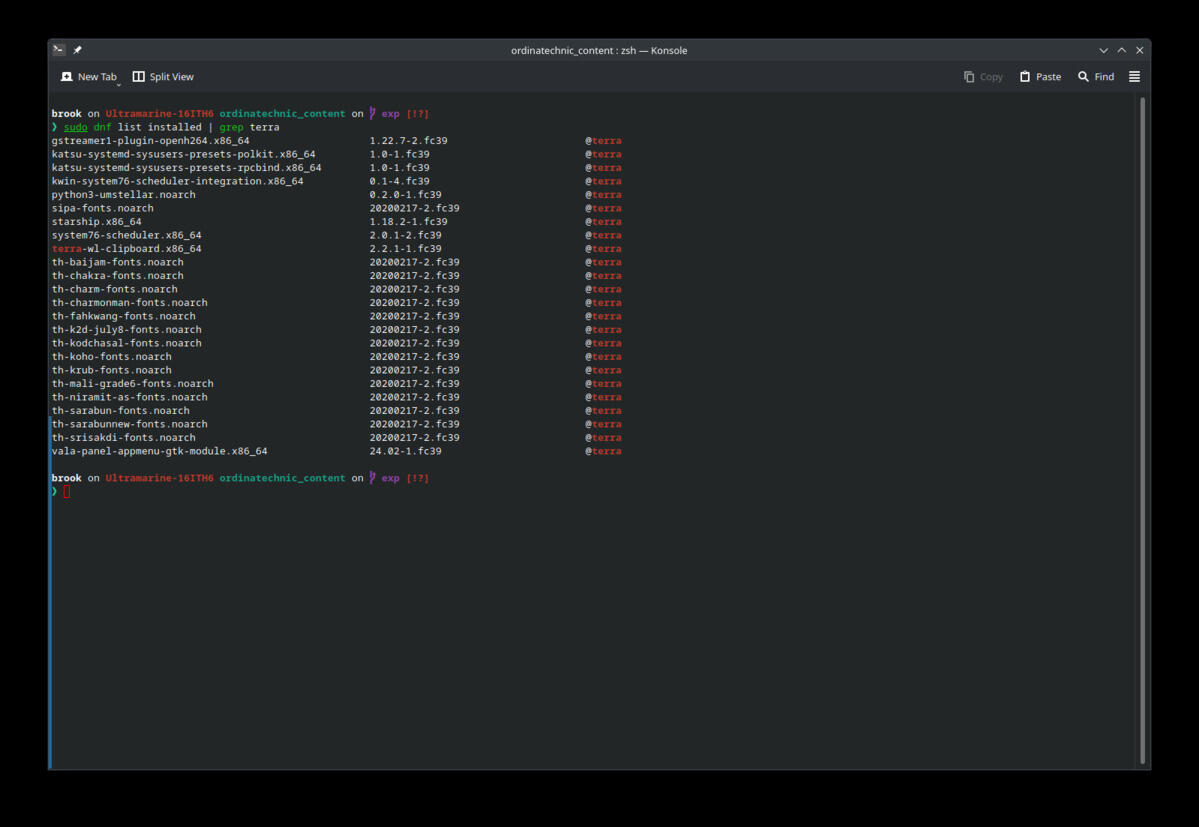Image resolution: width=1199 pixels, height=827 pixels.
Task: Click the gstreamer1-plugin-openh264 package line
Action: tap(336, 141)
